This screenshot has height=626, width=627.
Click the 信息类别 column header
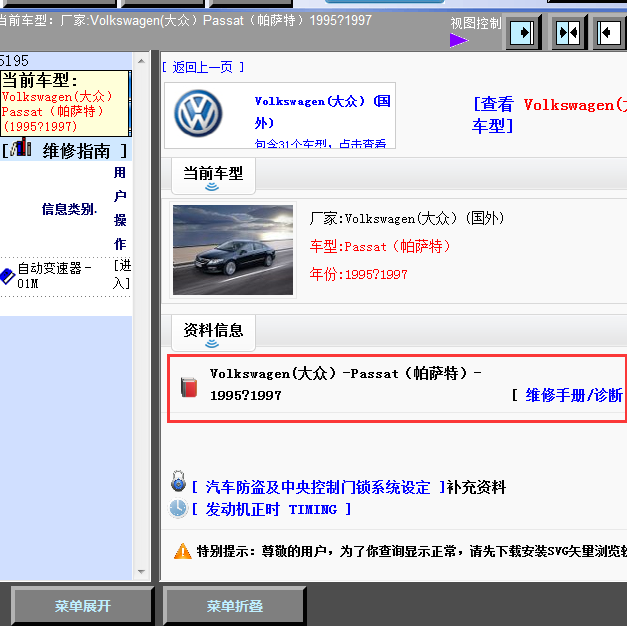point(69,209)
